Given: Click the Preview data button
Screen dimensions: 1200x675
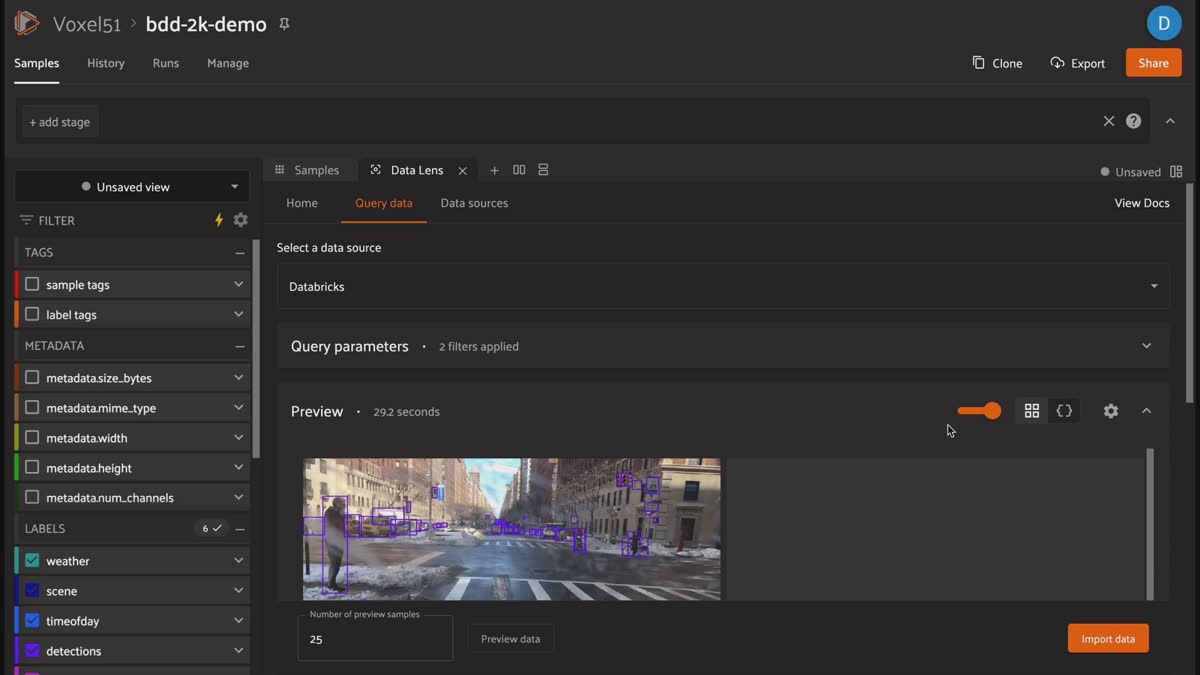Looking at the screenshot, I should pyautogui.click(x=510, y=639).
